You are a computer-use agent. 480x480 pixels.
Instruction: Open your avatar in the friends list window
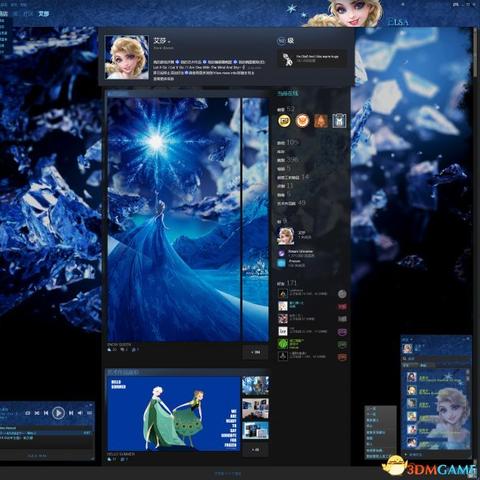(x=407, y=348)
